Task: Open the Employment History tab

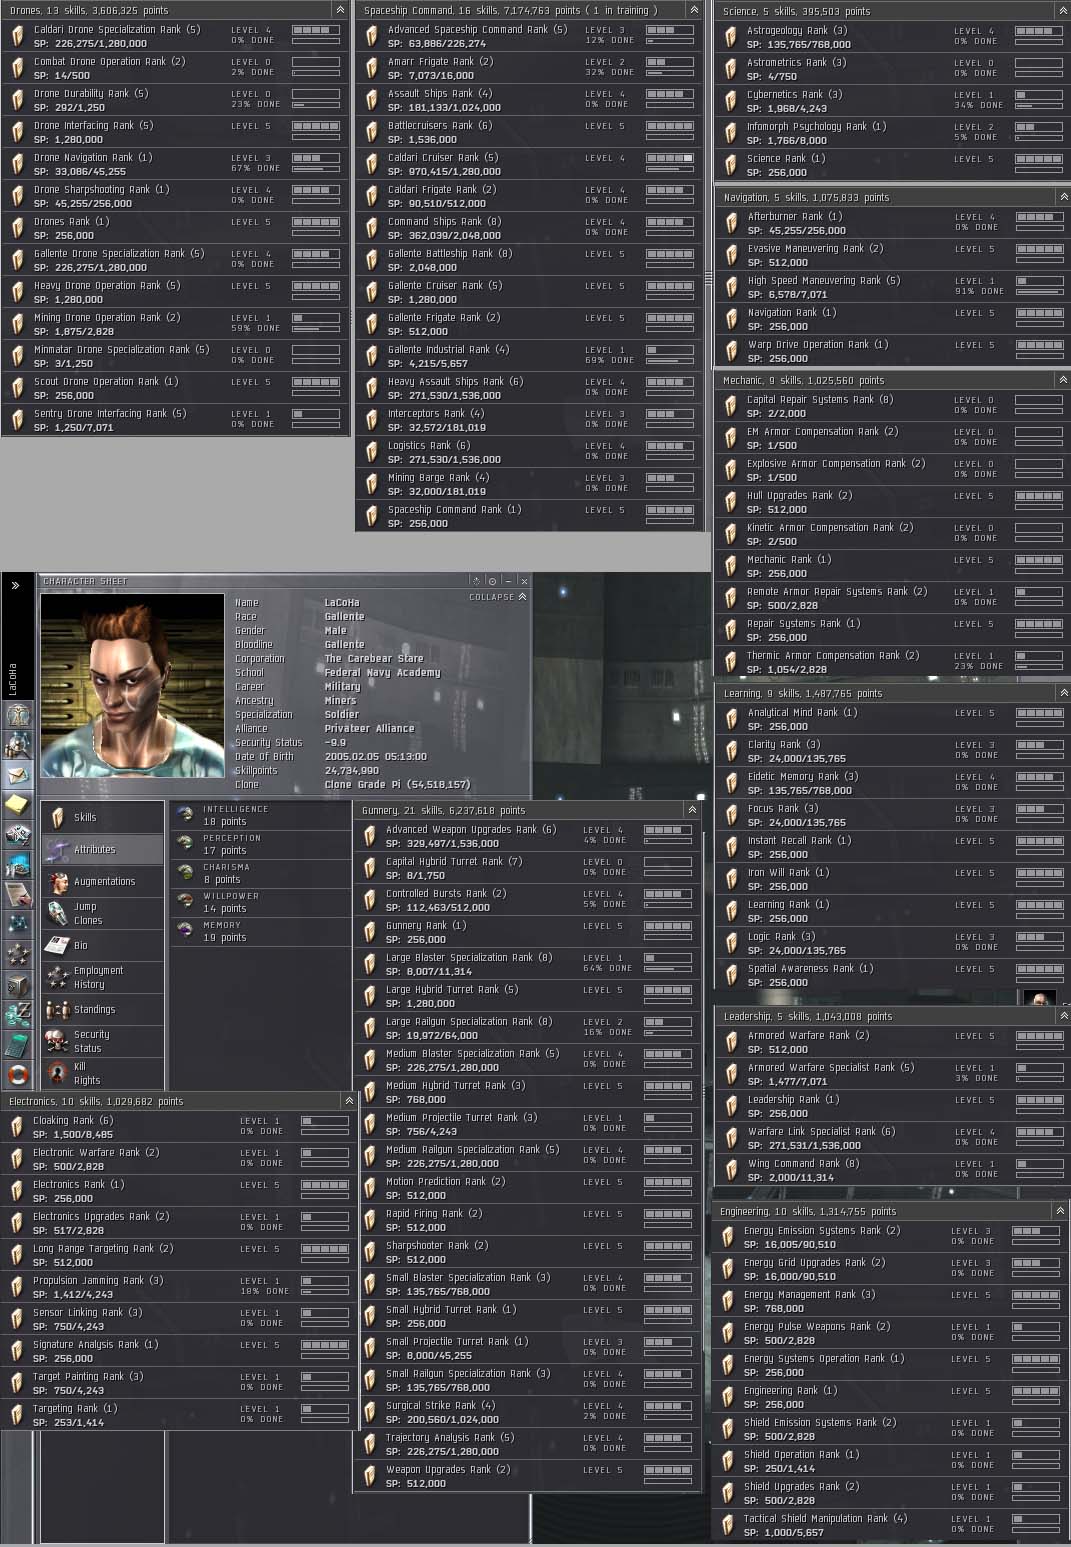Action: 102,977
